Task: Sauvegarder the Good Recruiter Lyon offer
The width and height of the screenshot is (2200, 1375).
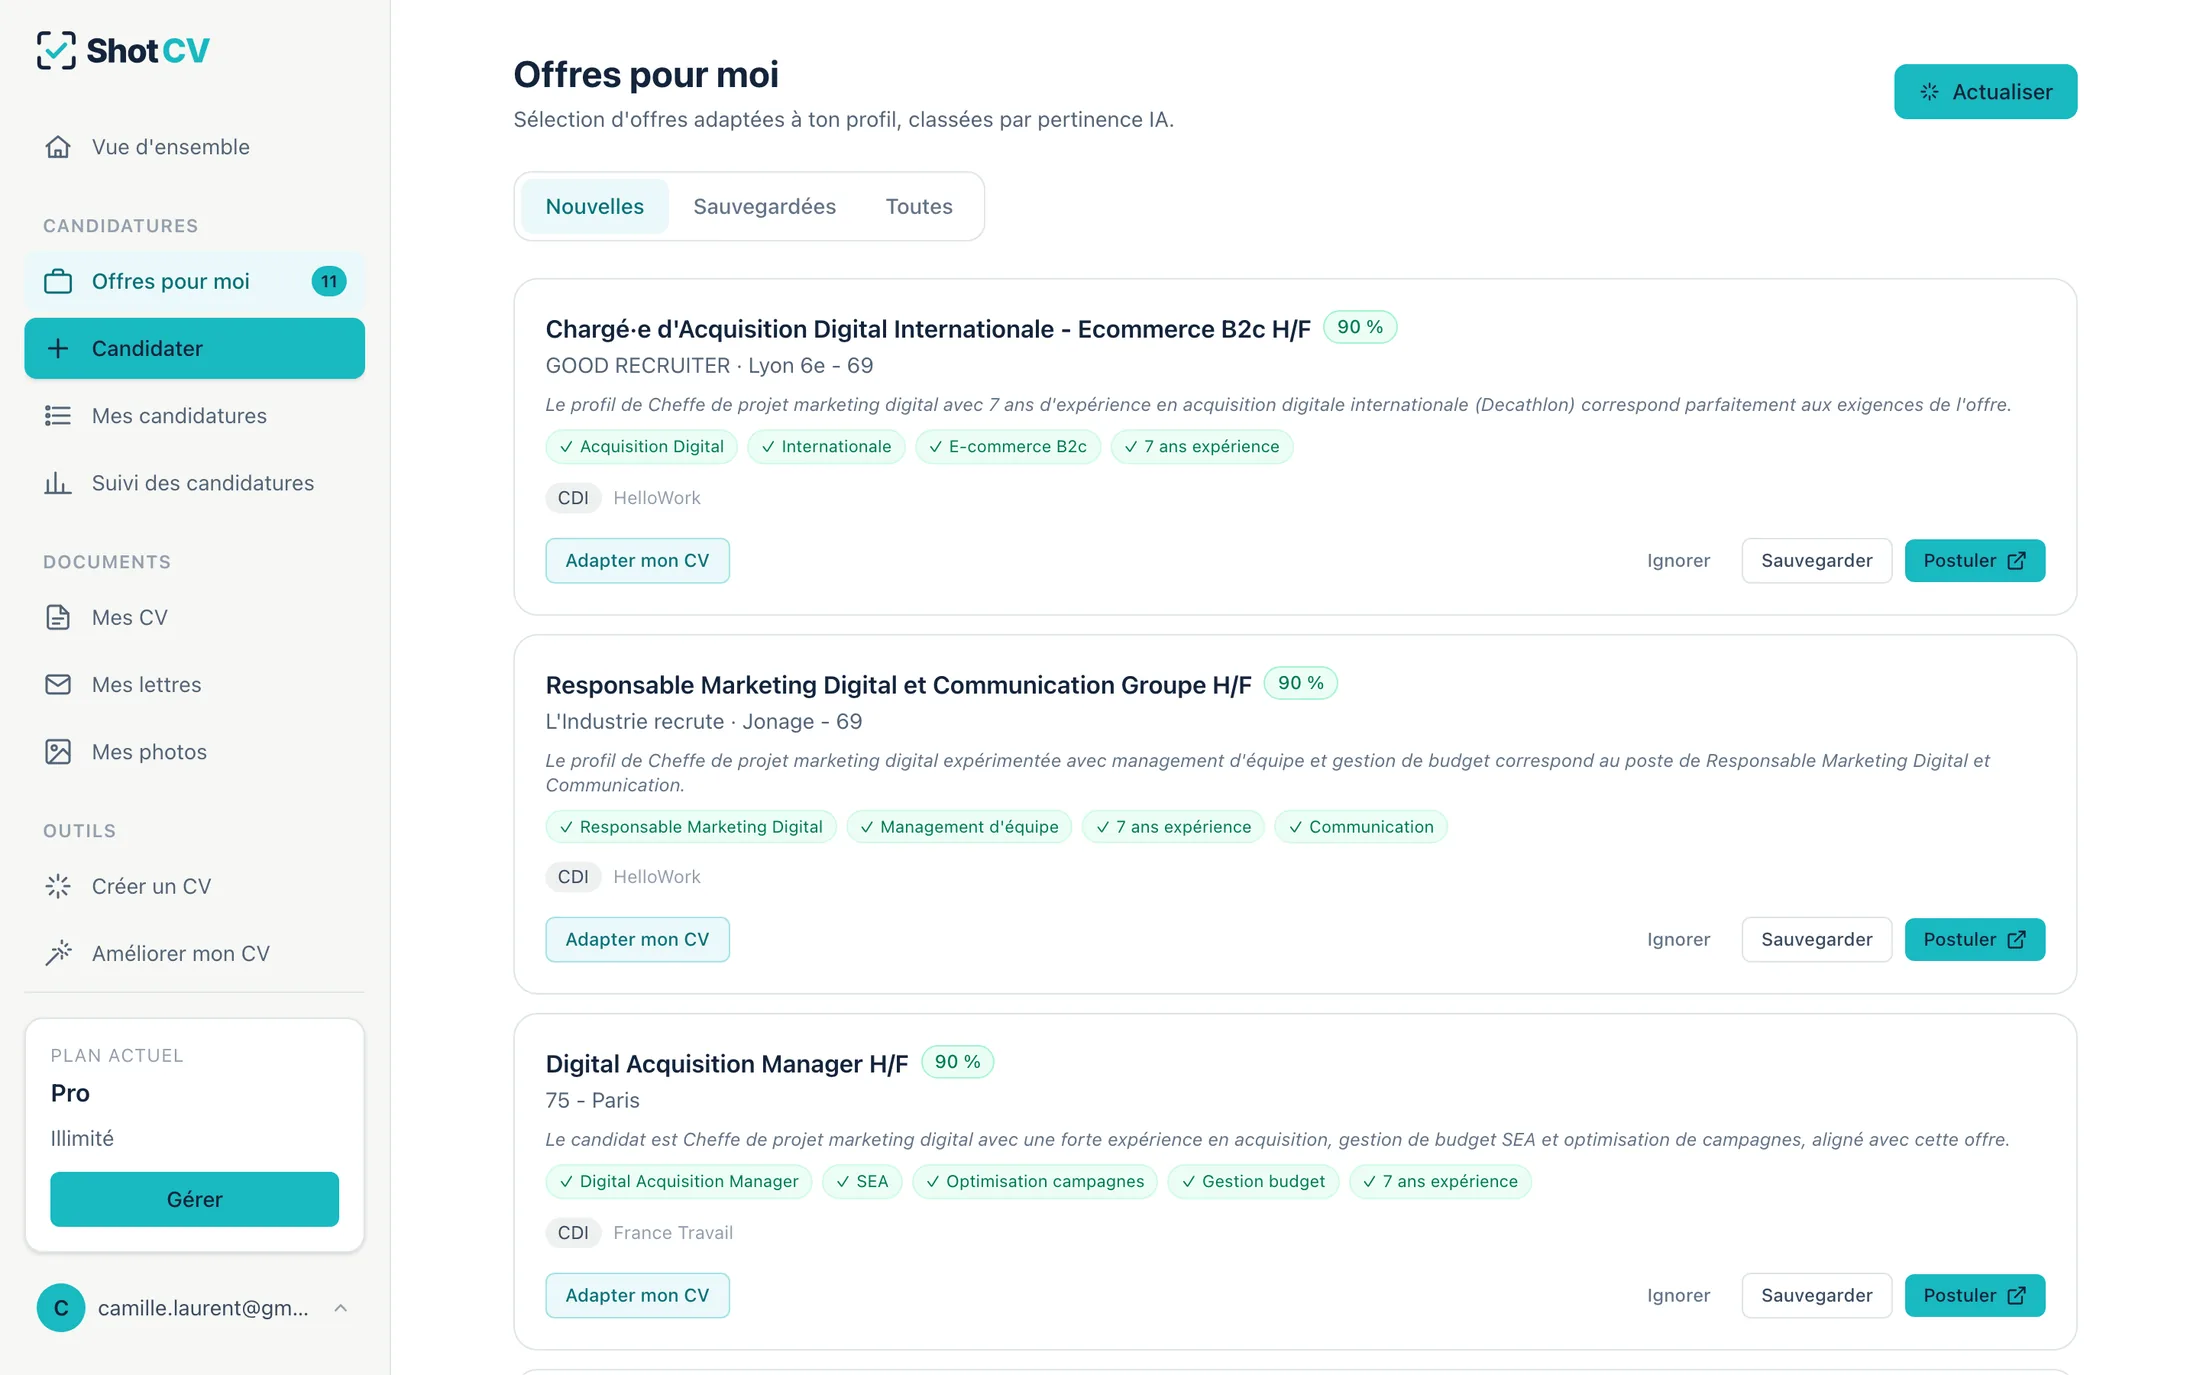Action: [x=1816, y=560]
